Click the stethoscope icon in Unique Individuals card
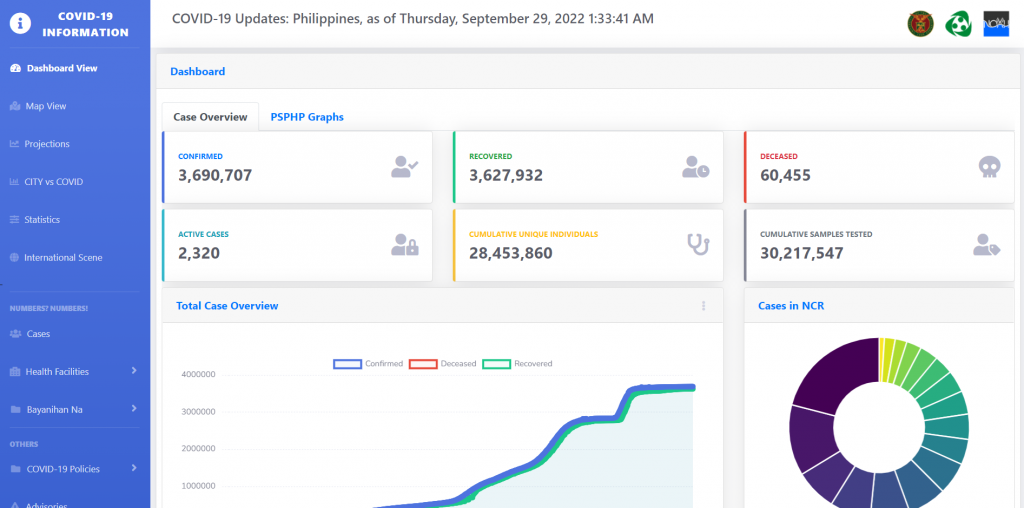Viewport: 1024px width, 508px height. (x=698, y=245)
